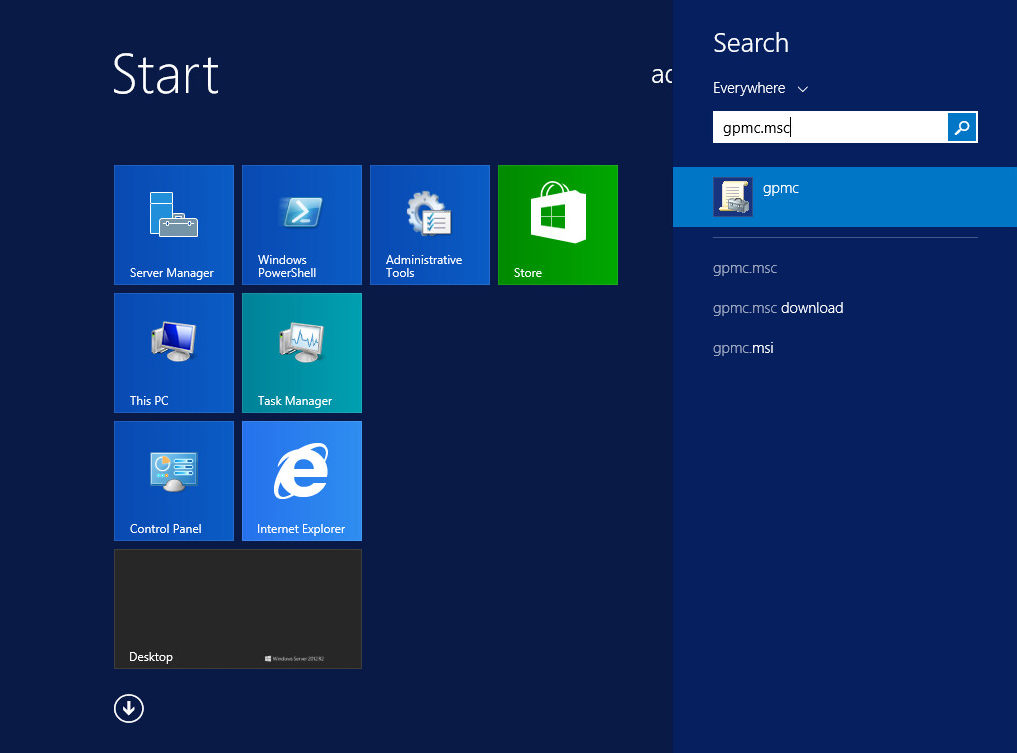Open Administrative Tools tile
The width and height of the screenshot is (1017, 753).
(430, 224)
